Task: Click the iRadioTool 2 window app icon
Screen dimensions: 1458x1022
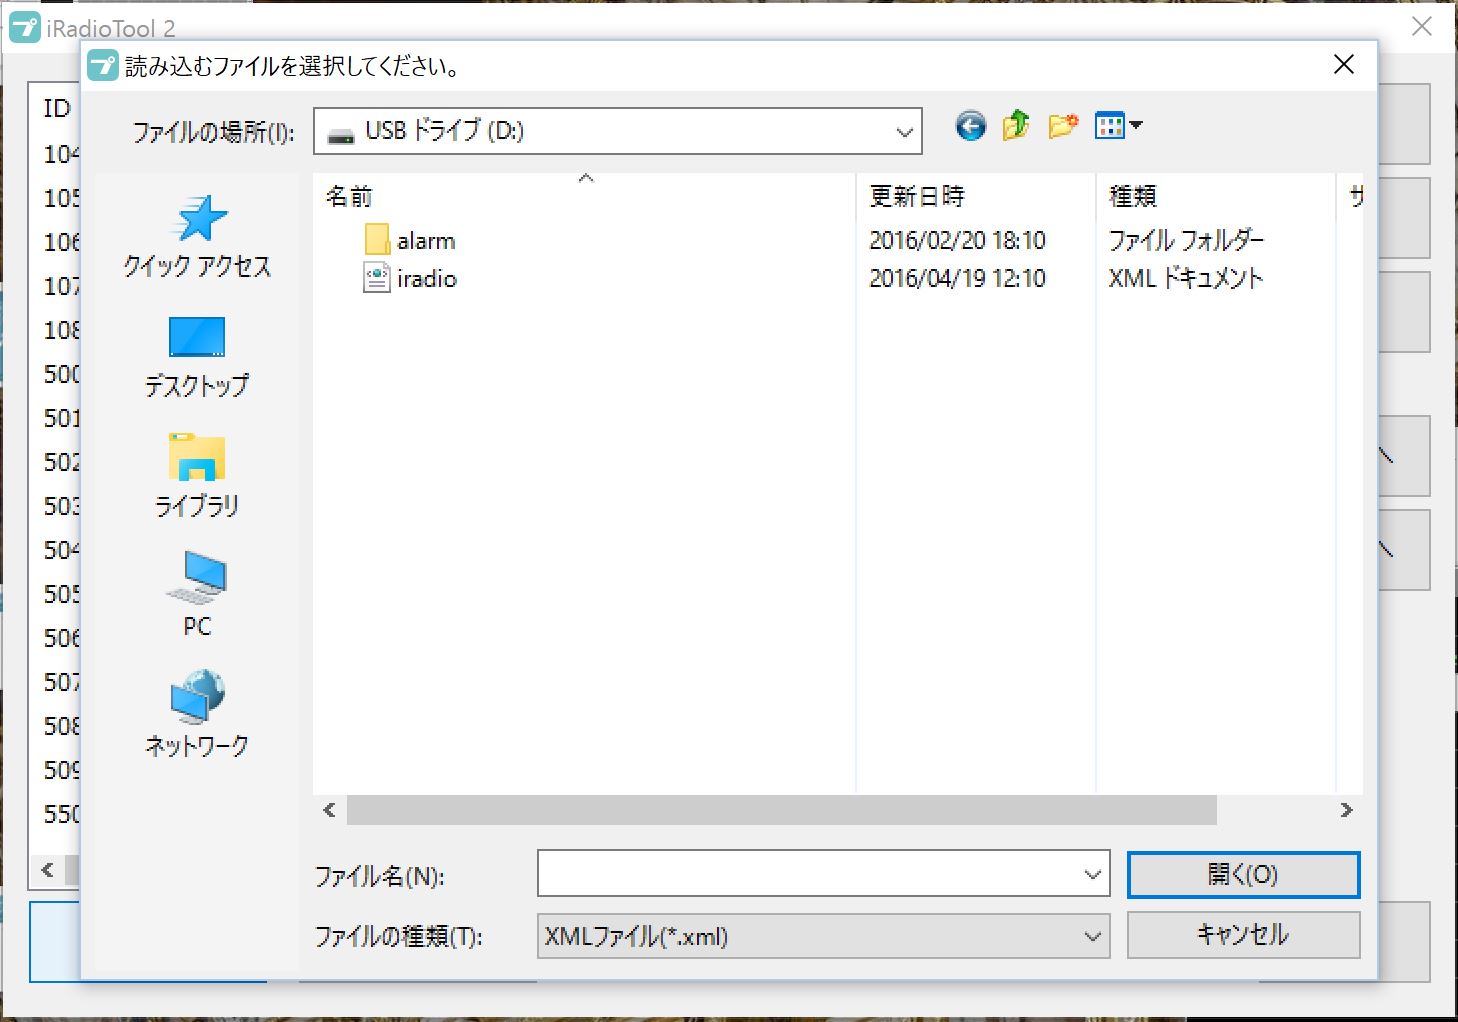Action: 24,28
